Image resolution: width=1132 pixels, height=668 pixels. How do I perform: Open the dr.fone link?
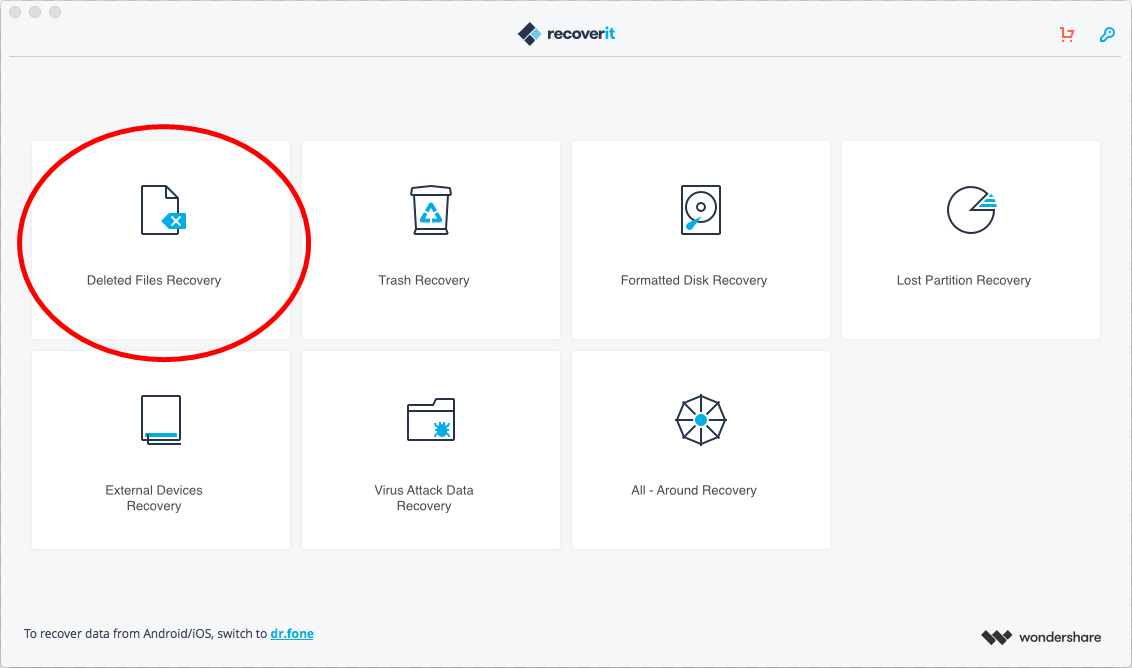point(292,633)
